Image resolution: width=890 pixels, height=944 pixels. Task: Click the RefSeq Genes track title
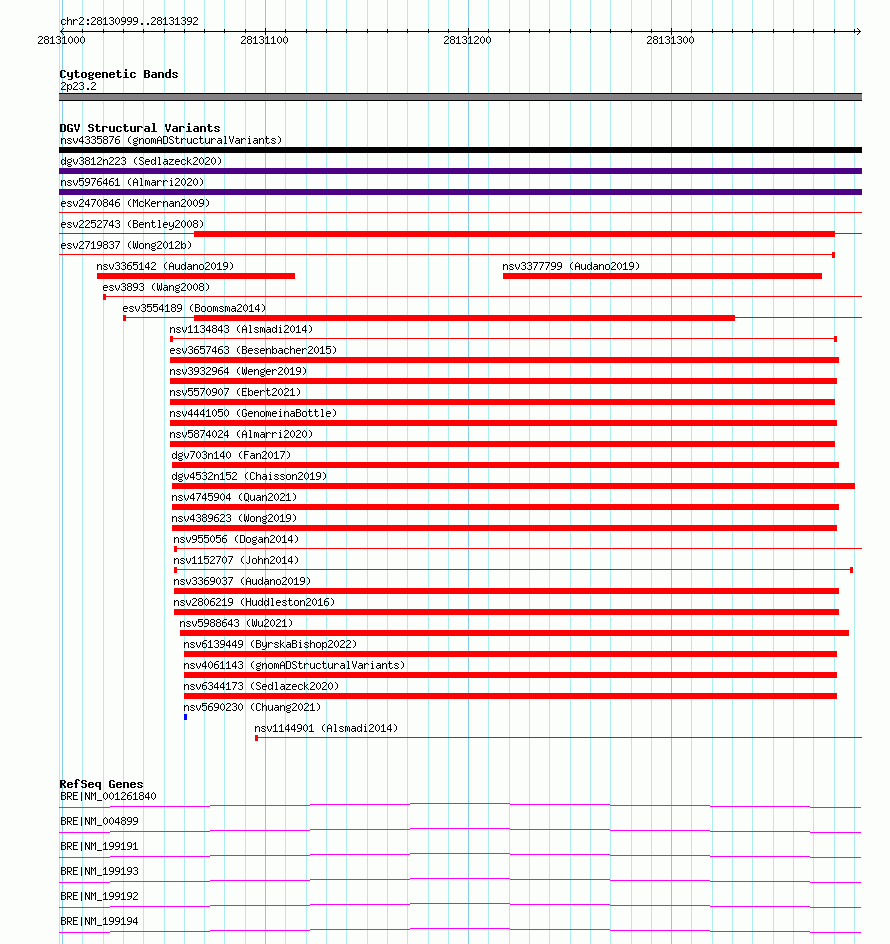pyautogui.click(x=101, y=784)
